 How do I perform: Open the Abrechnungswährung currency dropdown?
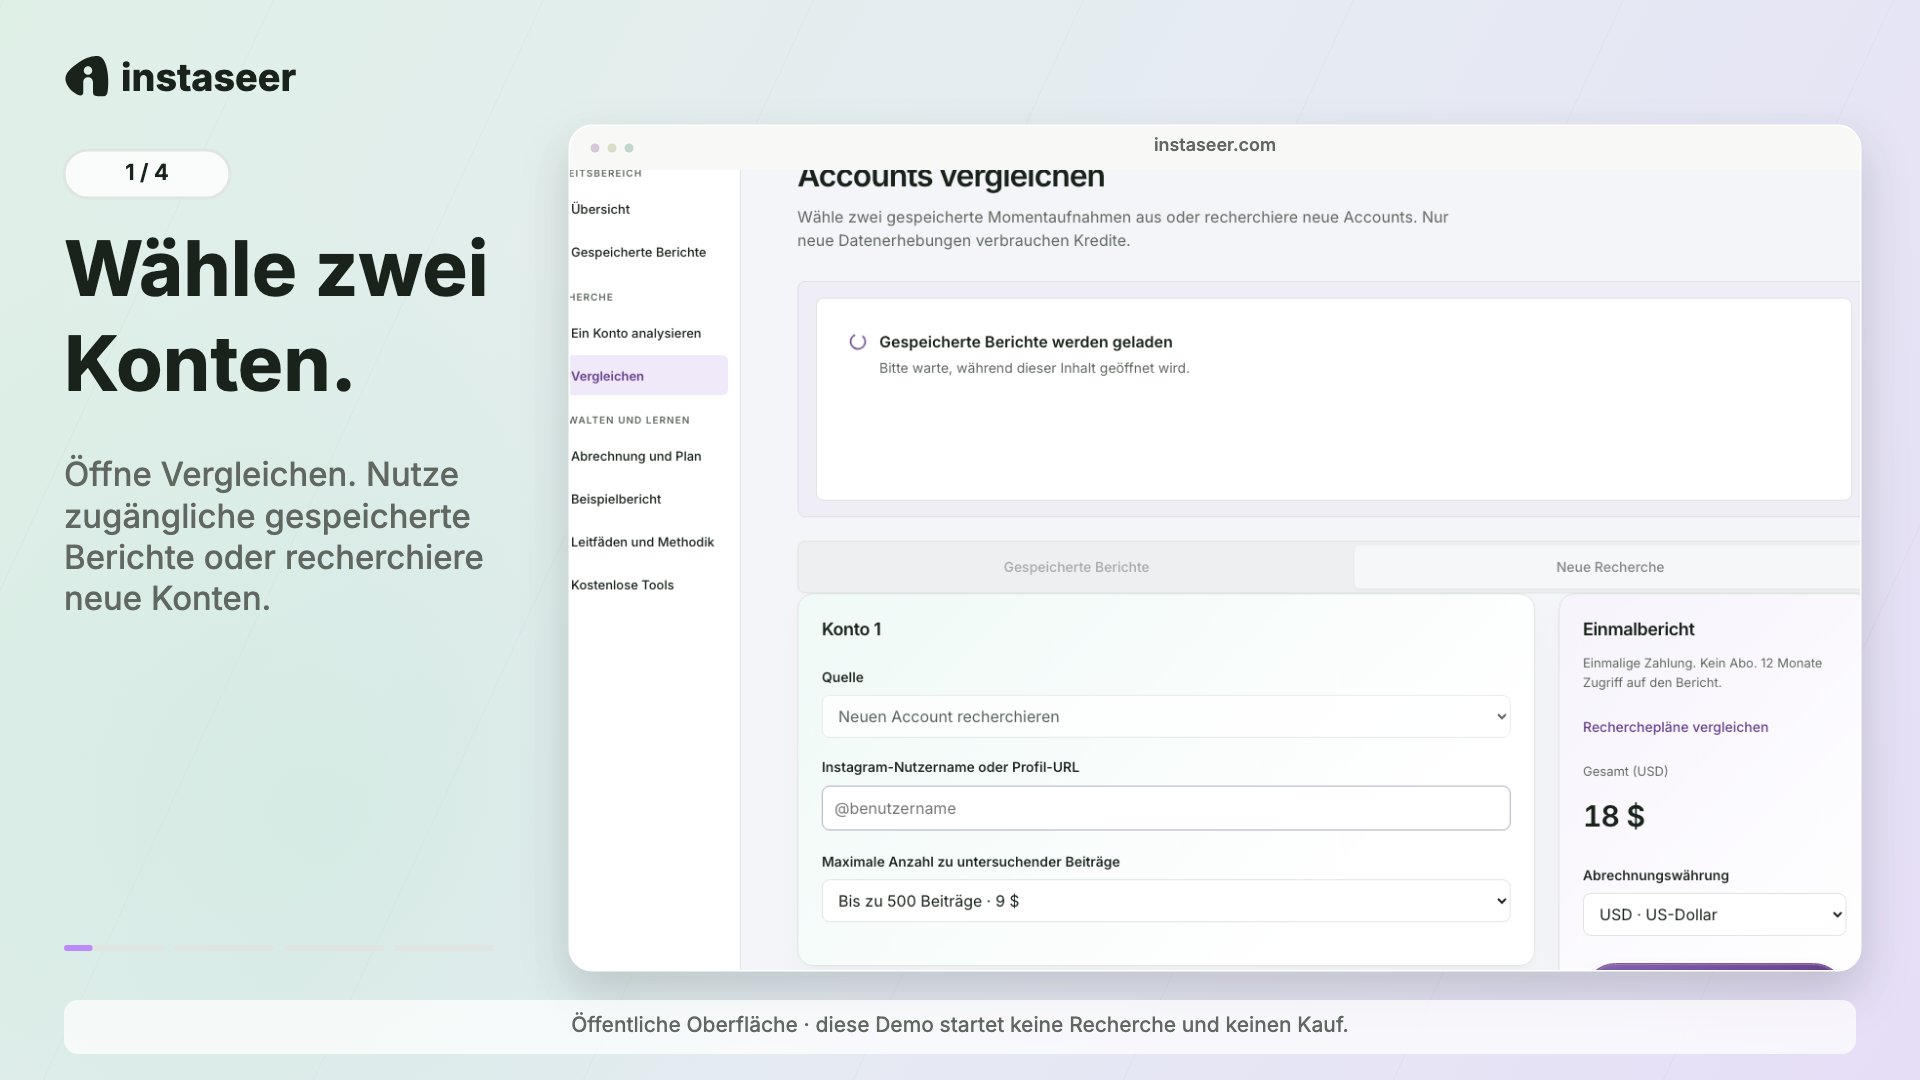coord(1714,915)
